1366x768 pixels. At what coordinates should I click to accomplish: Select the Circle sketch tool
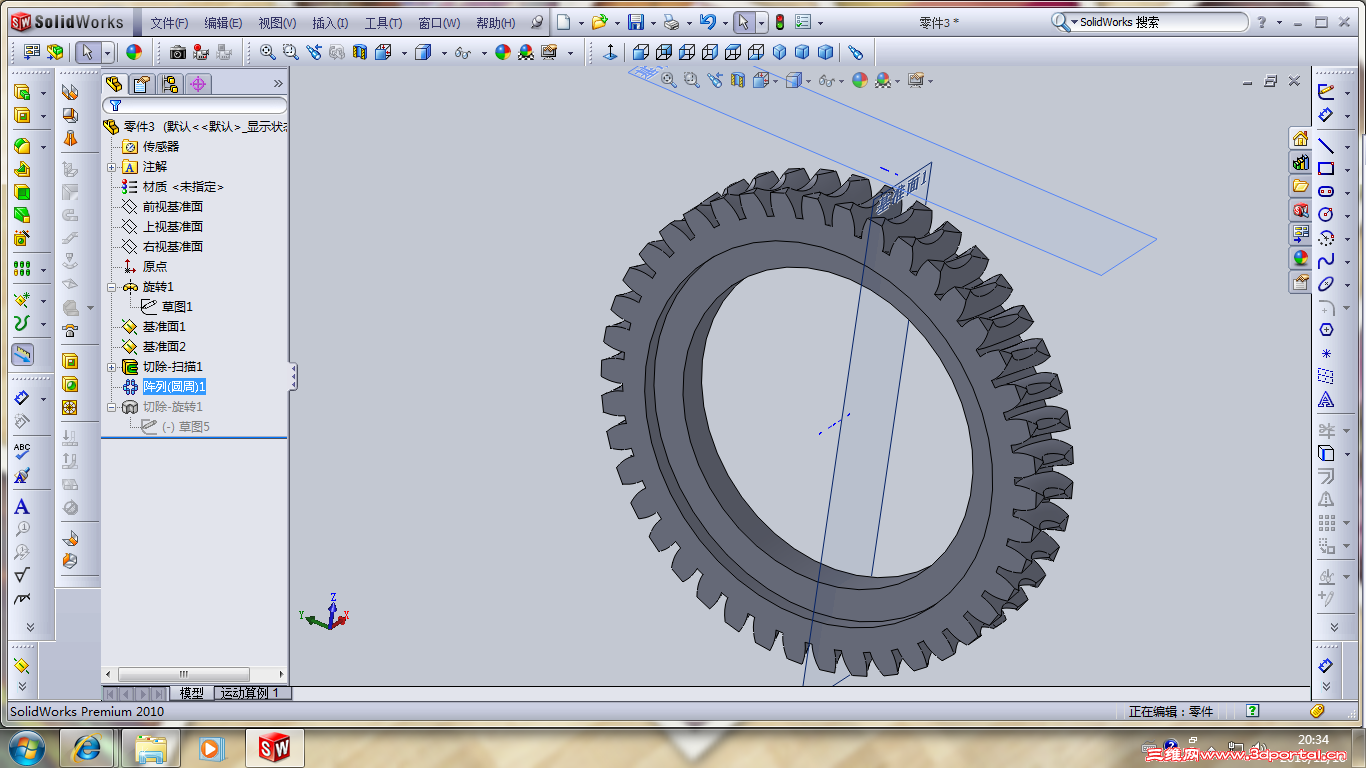click(1326, 214)
